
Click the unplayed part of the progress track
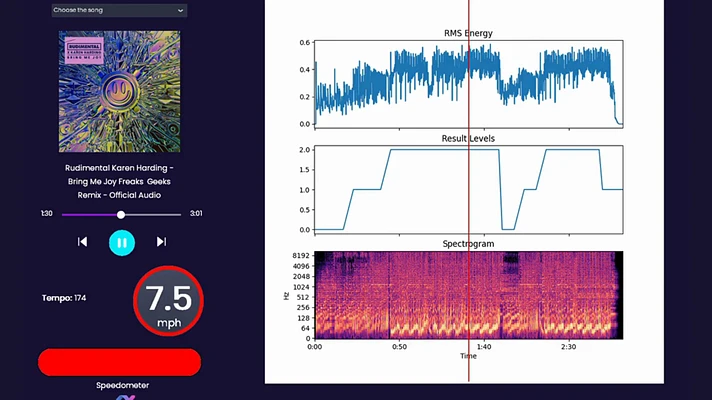(x=153, y=214)
